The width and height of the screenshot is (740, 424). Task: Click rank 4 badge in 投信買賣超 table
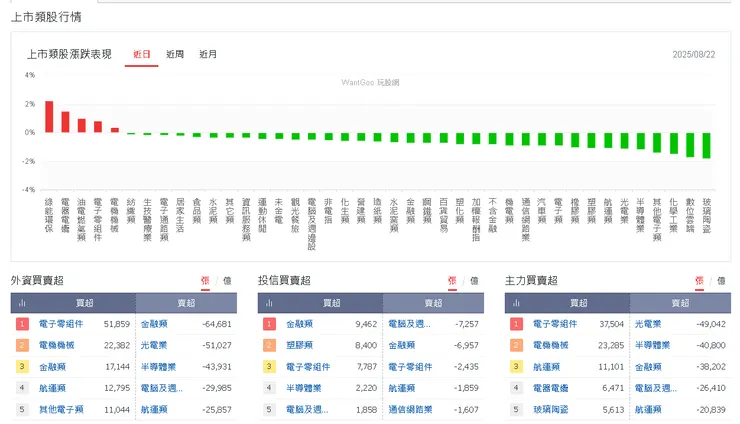point(269,388)
